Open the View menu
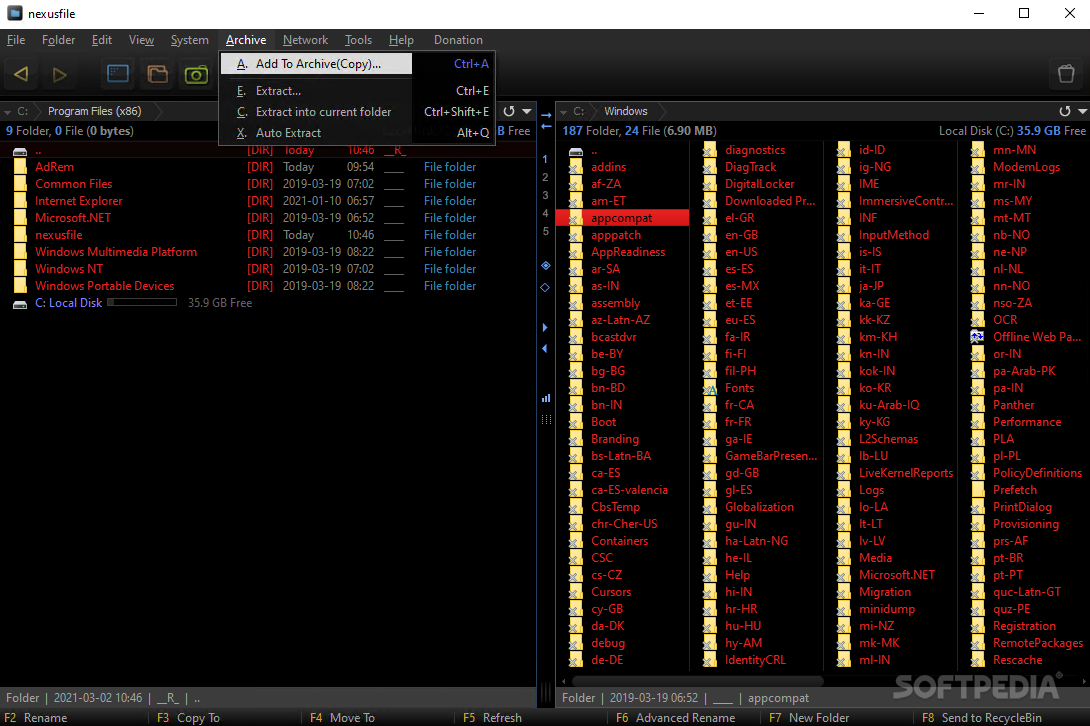The width and height of the screenshot is (1090, 726). (x=141, y=40)
